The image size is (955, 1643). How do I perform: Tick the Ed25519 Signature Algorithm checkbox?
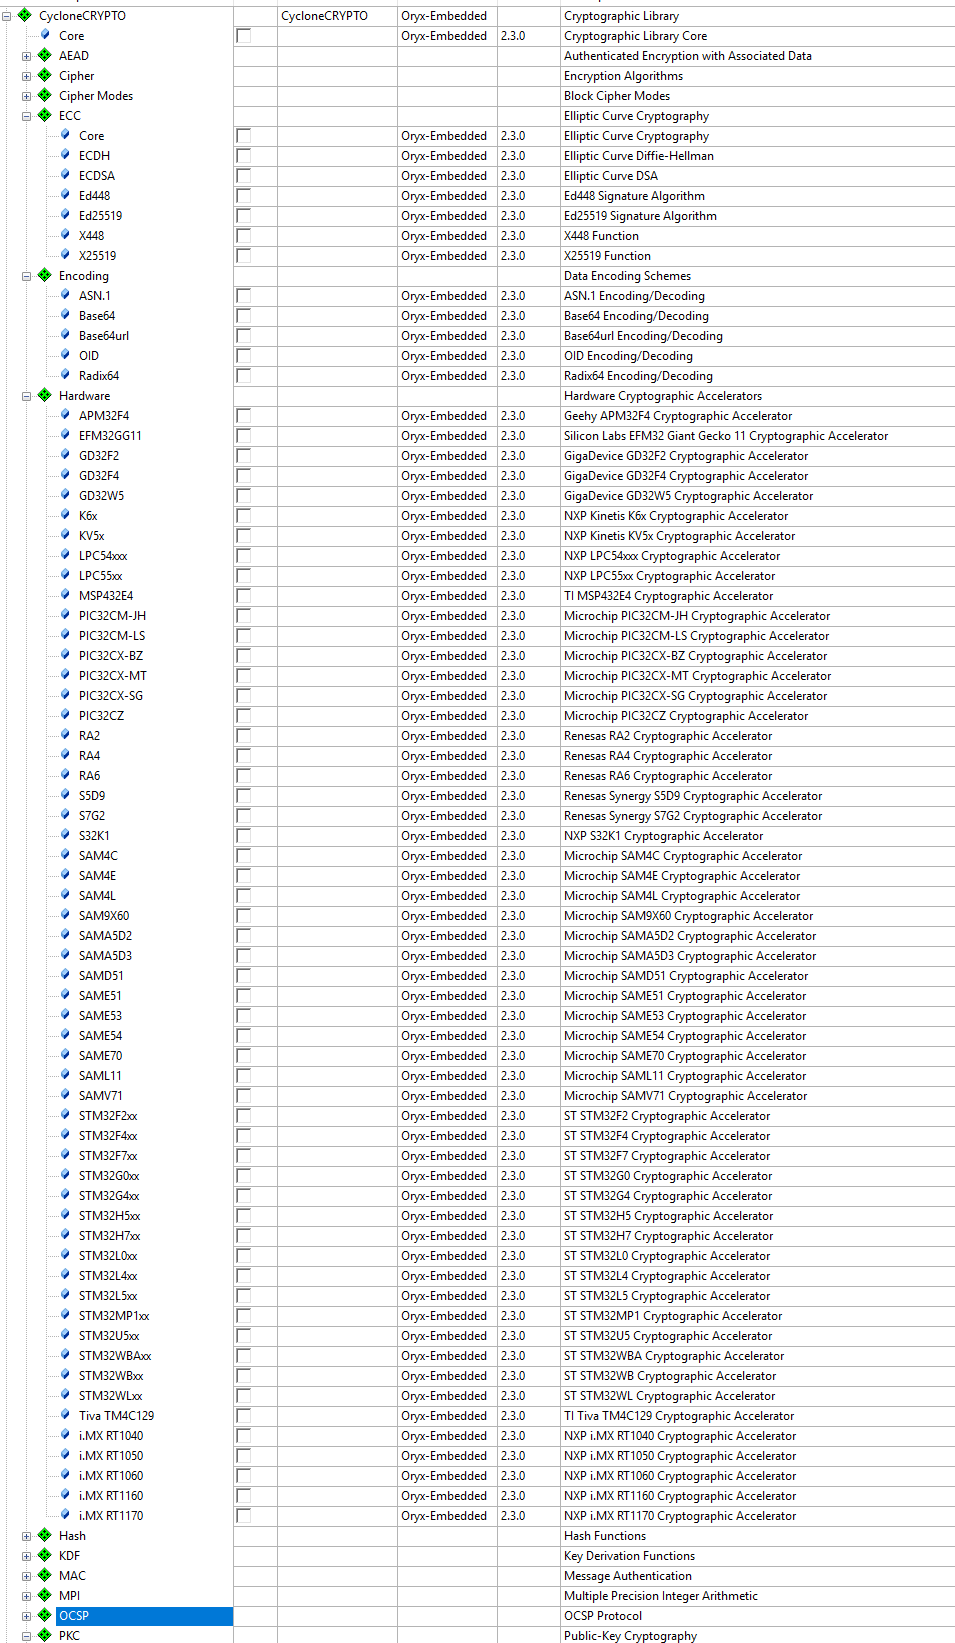point(244,216)
